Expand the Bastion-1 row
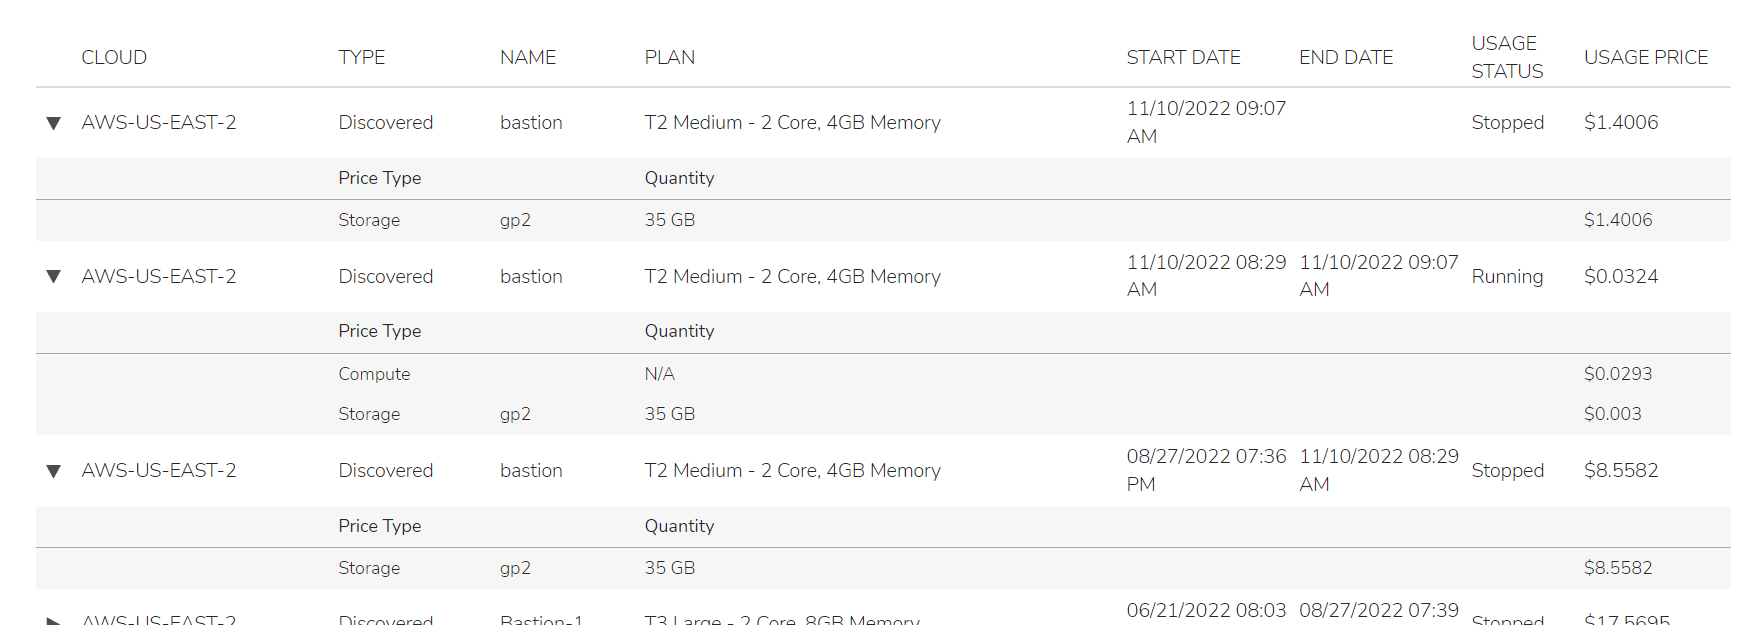The image size is (1741, 625). tap(54, 620)
